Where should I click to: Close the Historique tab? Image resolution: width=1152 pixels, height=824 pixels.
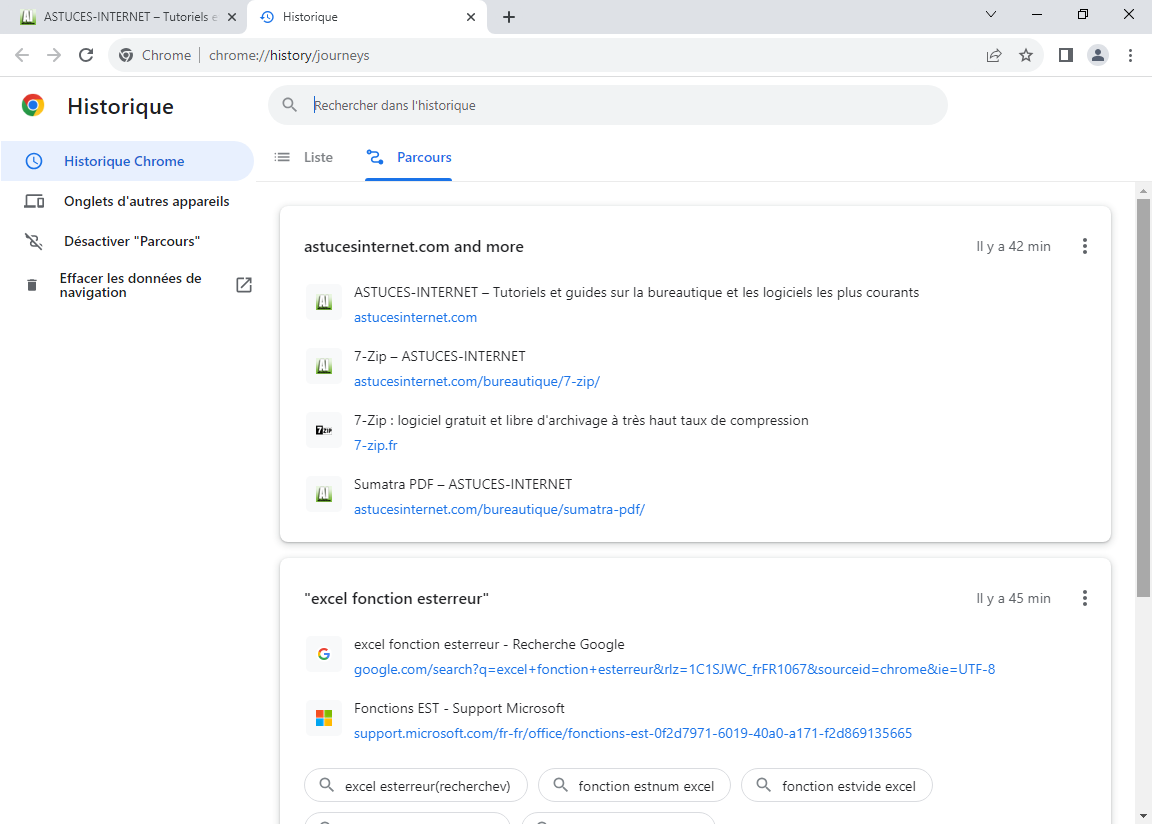471,17
